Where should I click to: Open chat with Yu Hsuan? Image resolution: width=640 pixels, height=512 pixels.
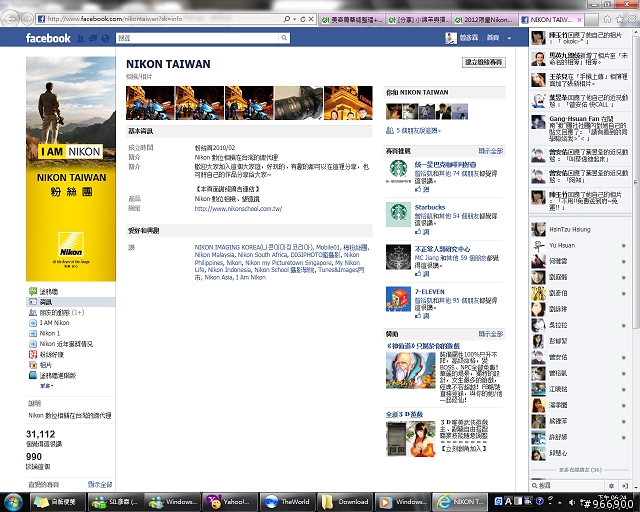click(580, 245)
